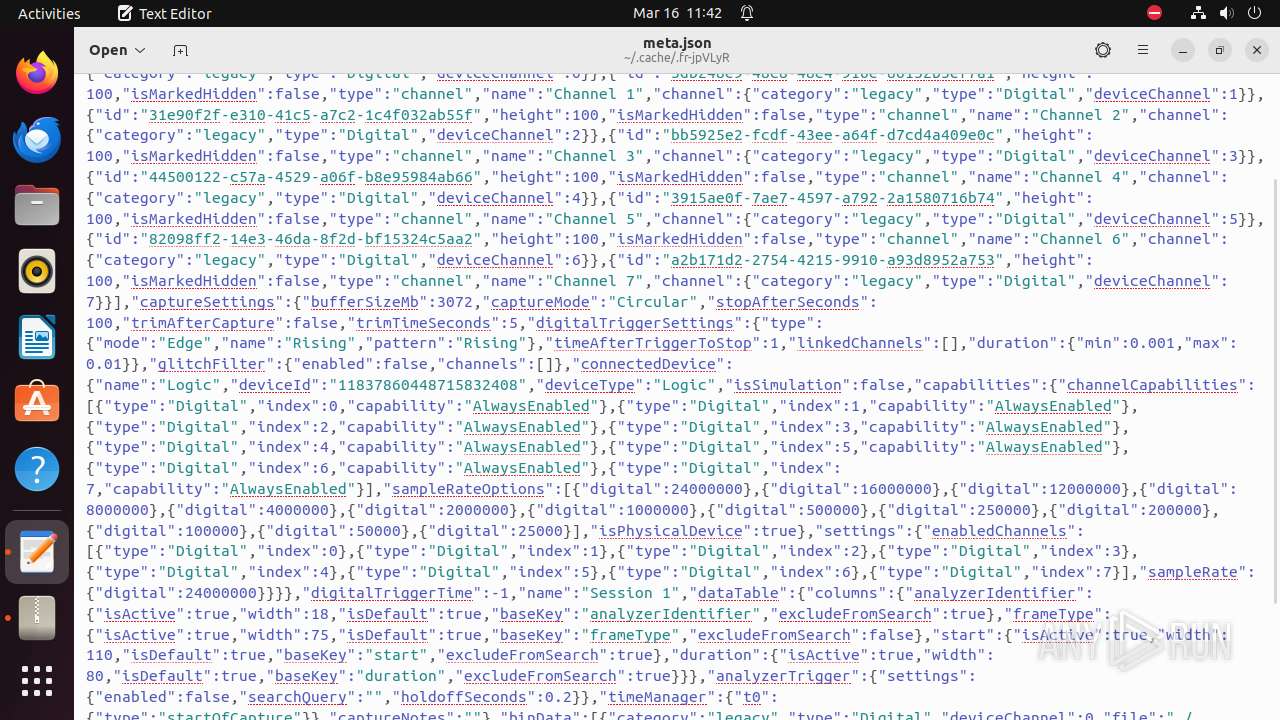Click the red do-not-disturb tray indicator
The width and height of the screenshot is (1280, 720).
pyautogui.click(x=1154, y=13)
